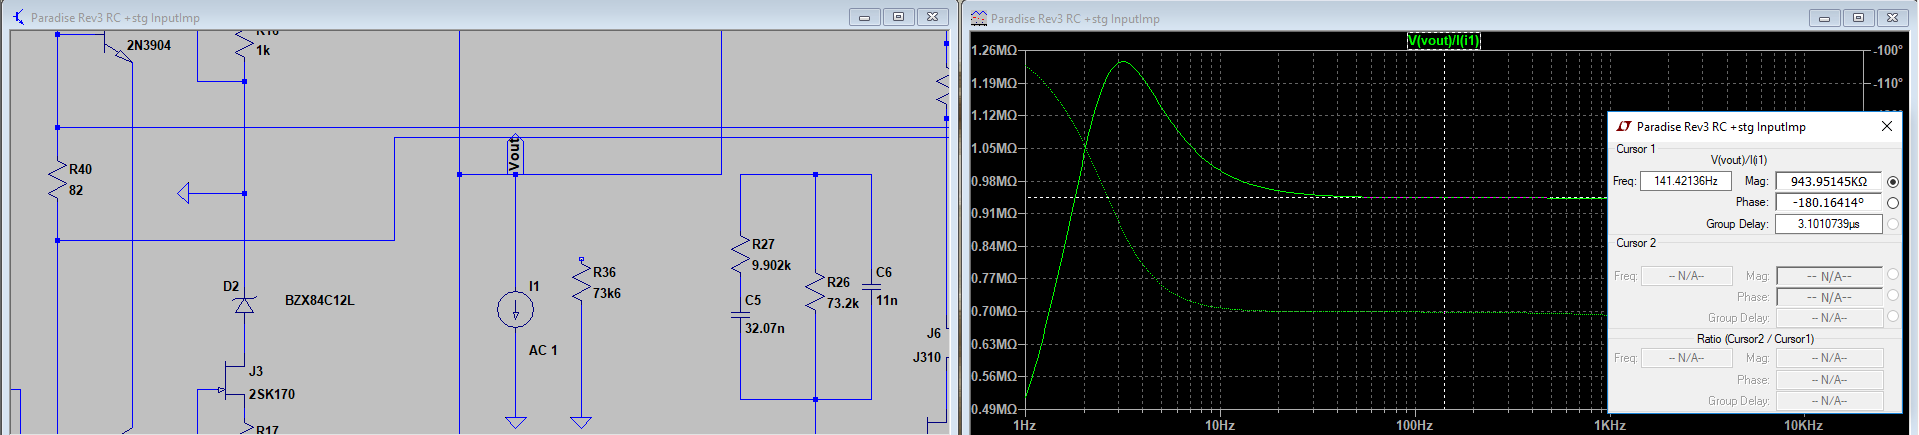This screenshot has width=1919, height=435.
Task: Click the ground symbol below I1 source
Action: [x=516, y=422]
